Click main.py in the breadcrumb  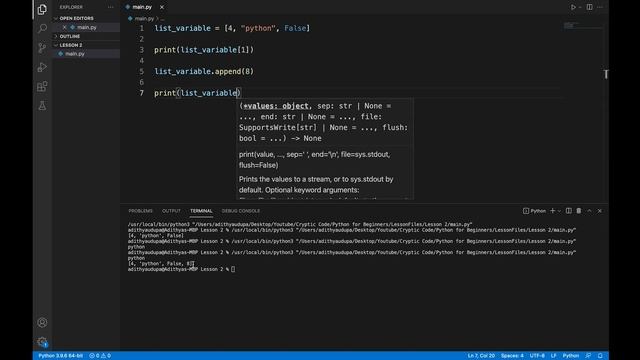click(x=144, y=19)
